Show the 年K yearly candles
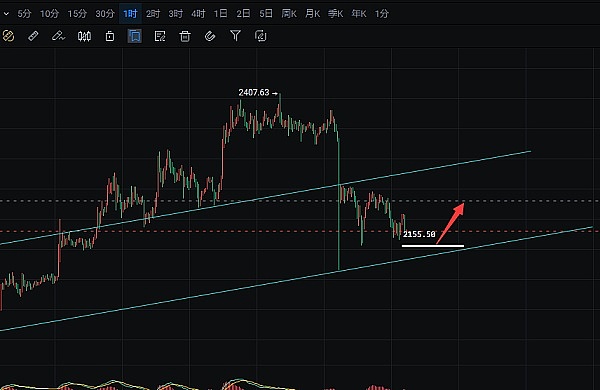Image resolution: width=600 pixels, height=390 pixels. [359, 14]
